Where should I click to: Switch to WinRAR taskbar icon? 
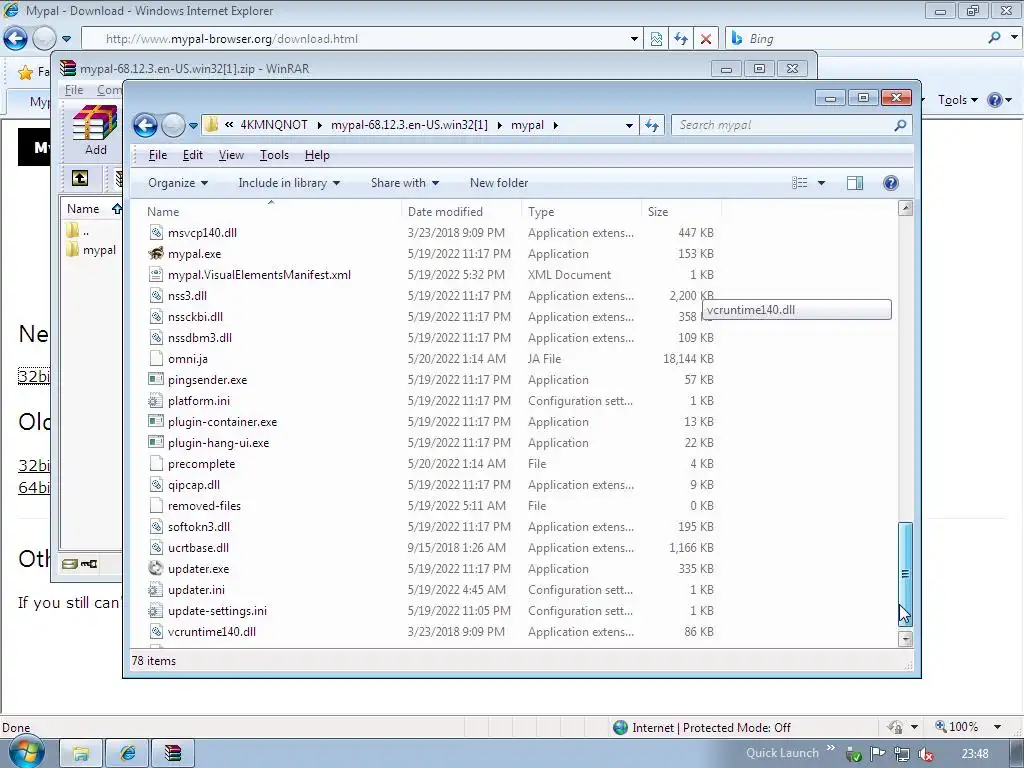point(173,753)
